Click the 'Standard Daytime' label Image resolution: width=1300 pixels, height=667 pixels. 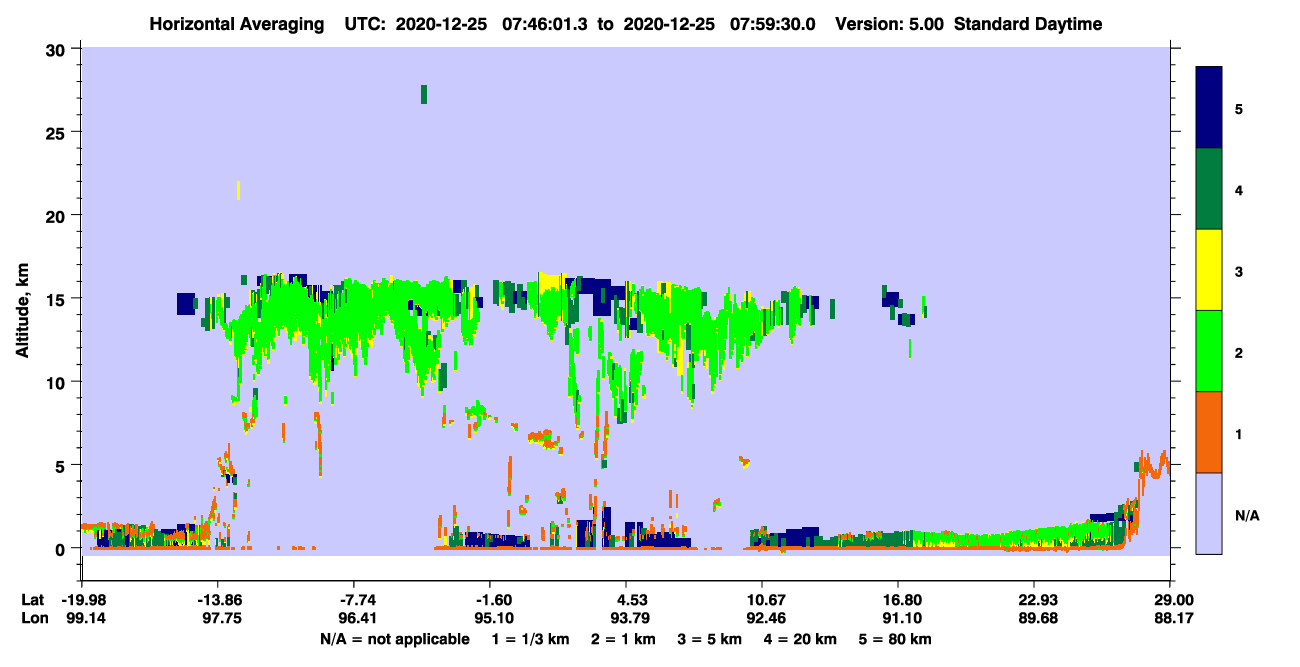(x=1028, y=24)
